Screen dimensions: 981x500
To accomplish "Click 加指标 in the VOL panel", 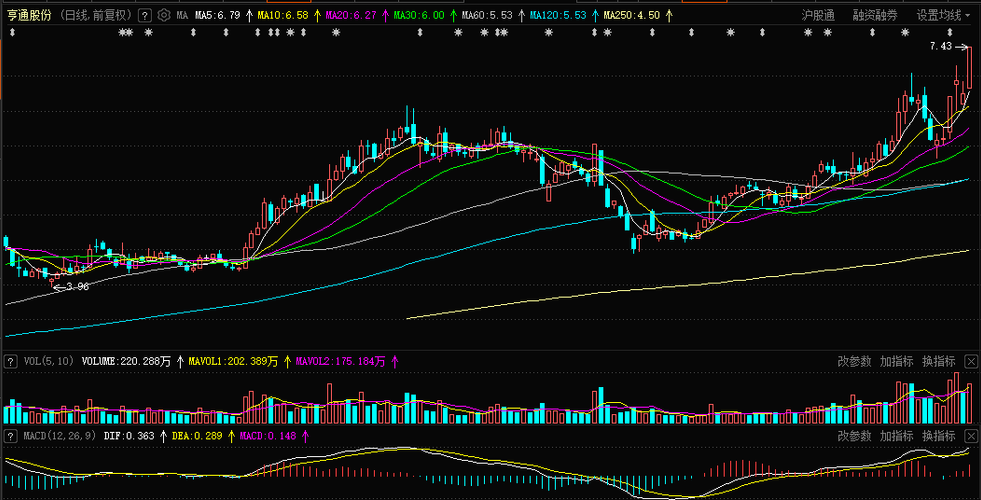I will [897, 361].
